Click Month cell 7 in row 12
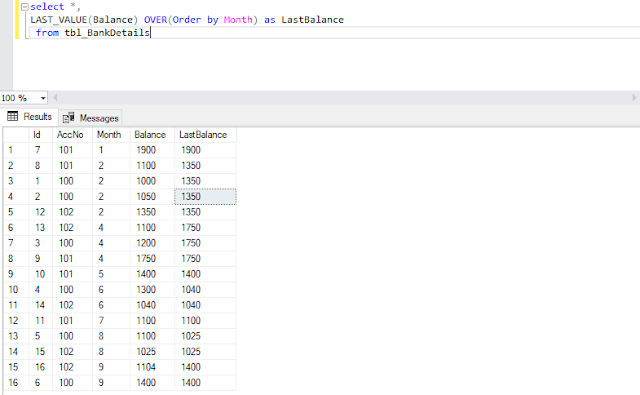This screenshot has height=395, width=640. click(111, 321)
